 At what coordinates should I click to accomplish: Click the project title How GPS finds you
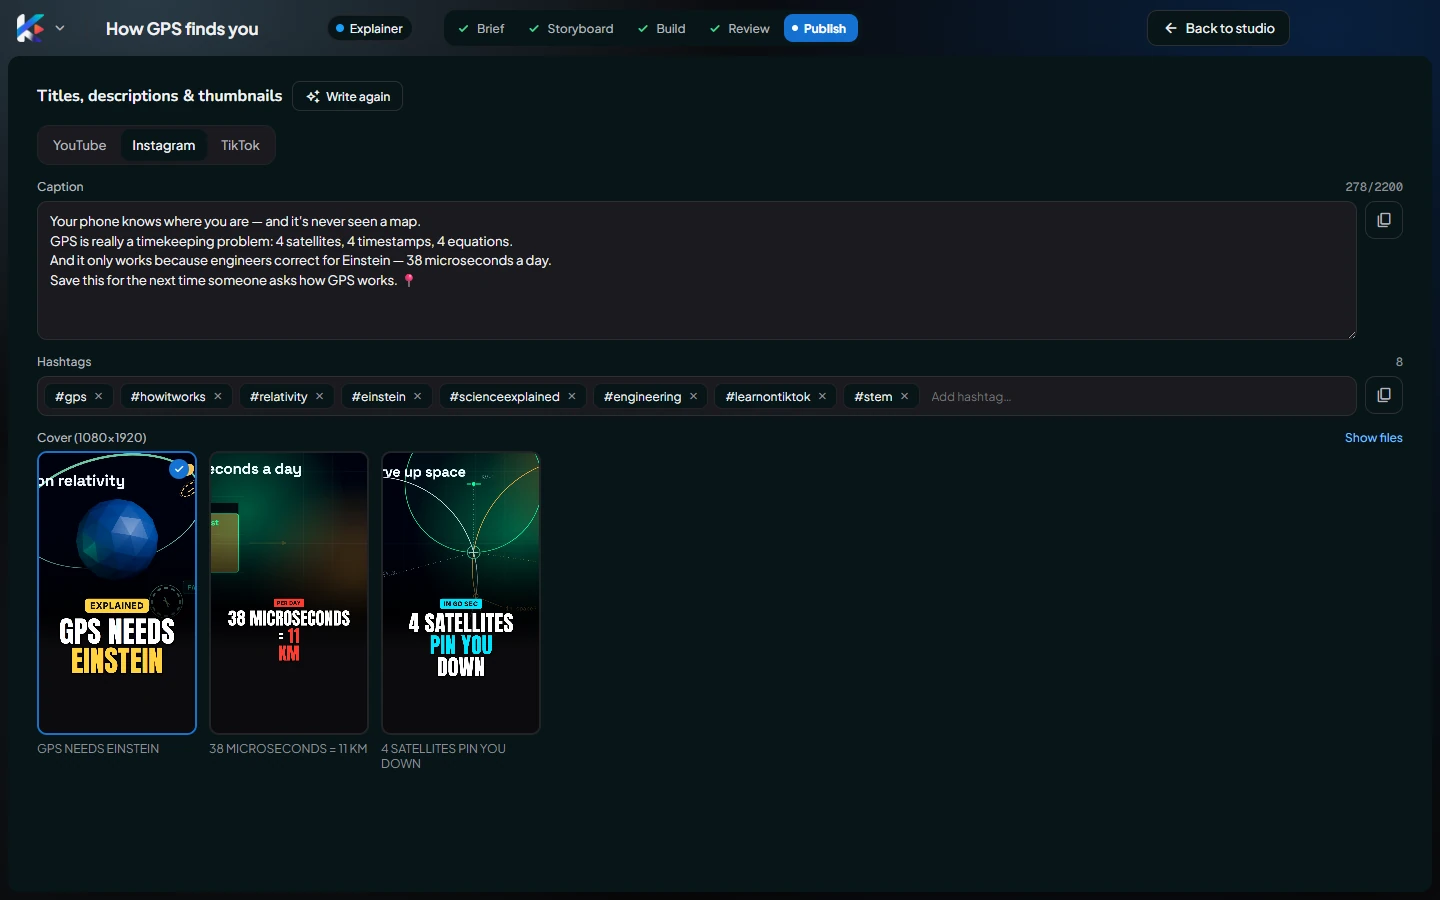click(182, 29)
